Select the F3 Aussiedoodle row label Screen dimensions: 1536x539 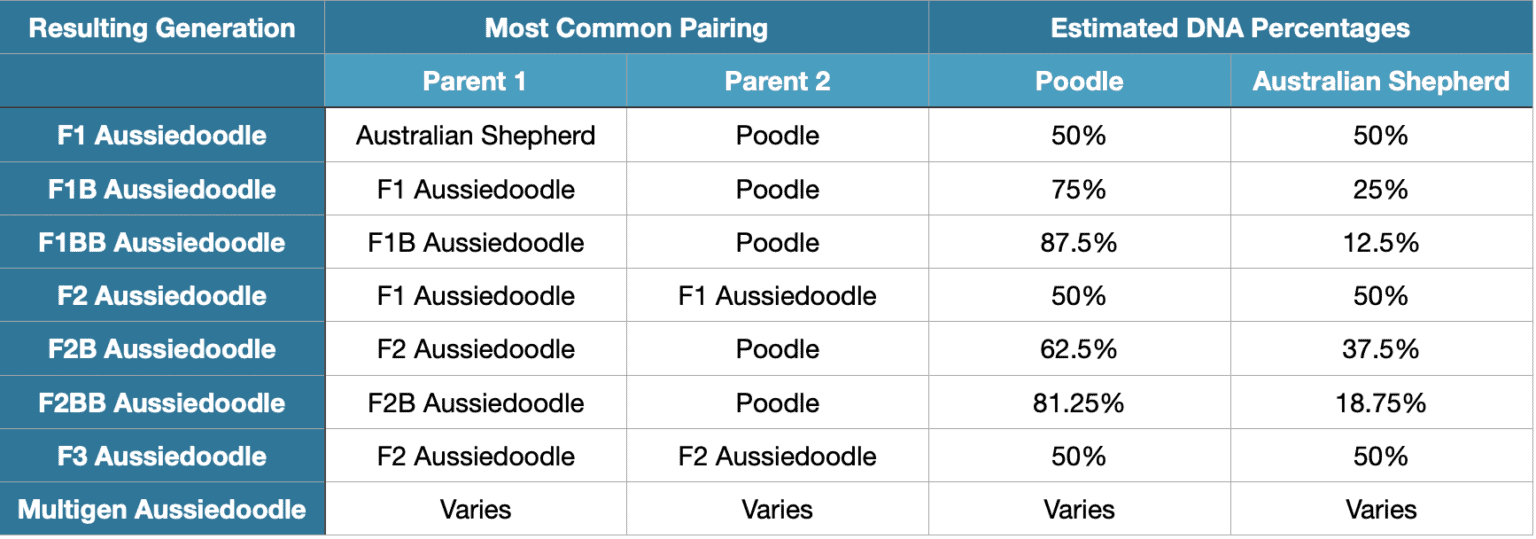162,456
